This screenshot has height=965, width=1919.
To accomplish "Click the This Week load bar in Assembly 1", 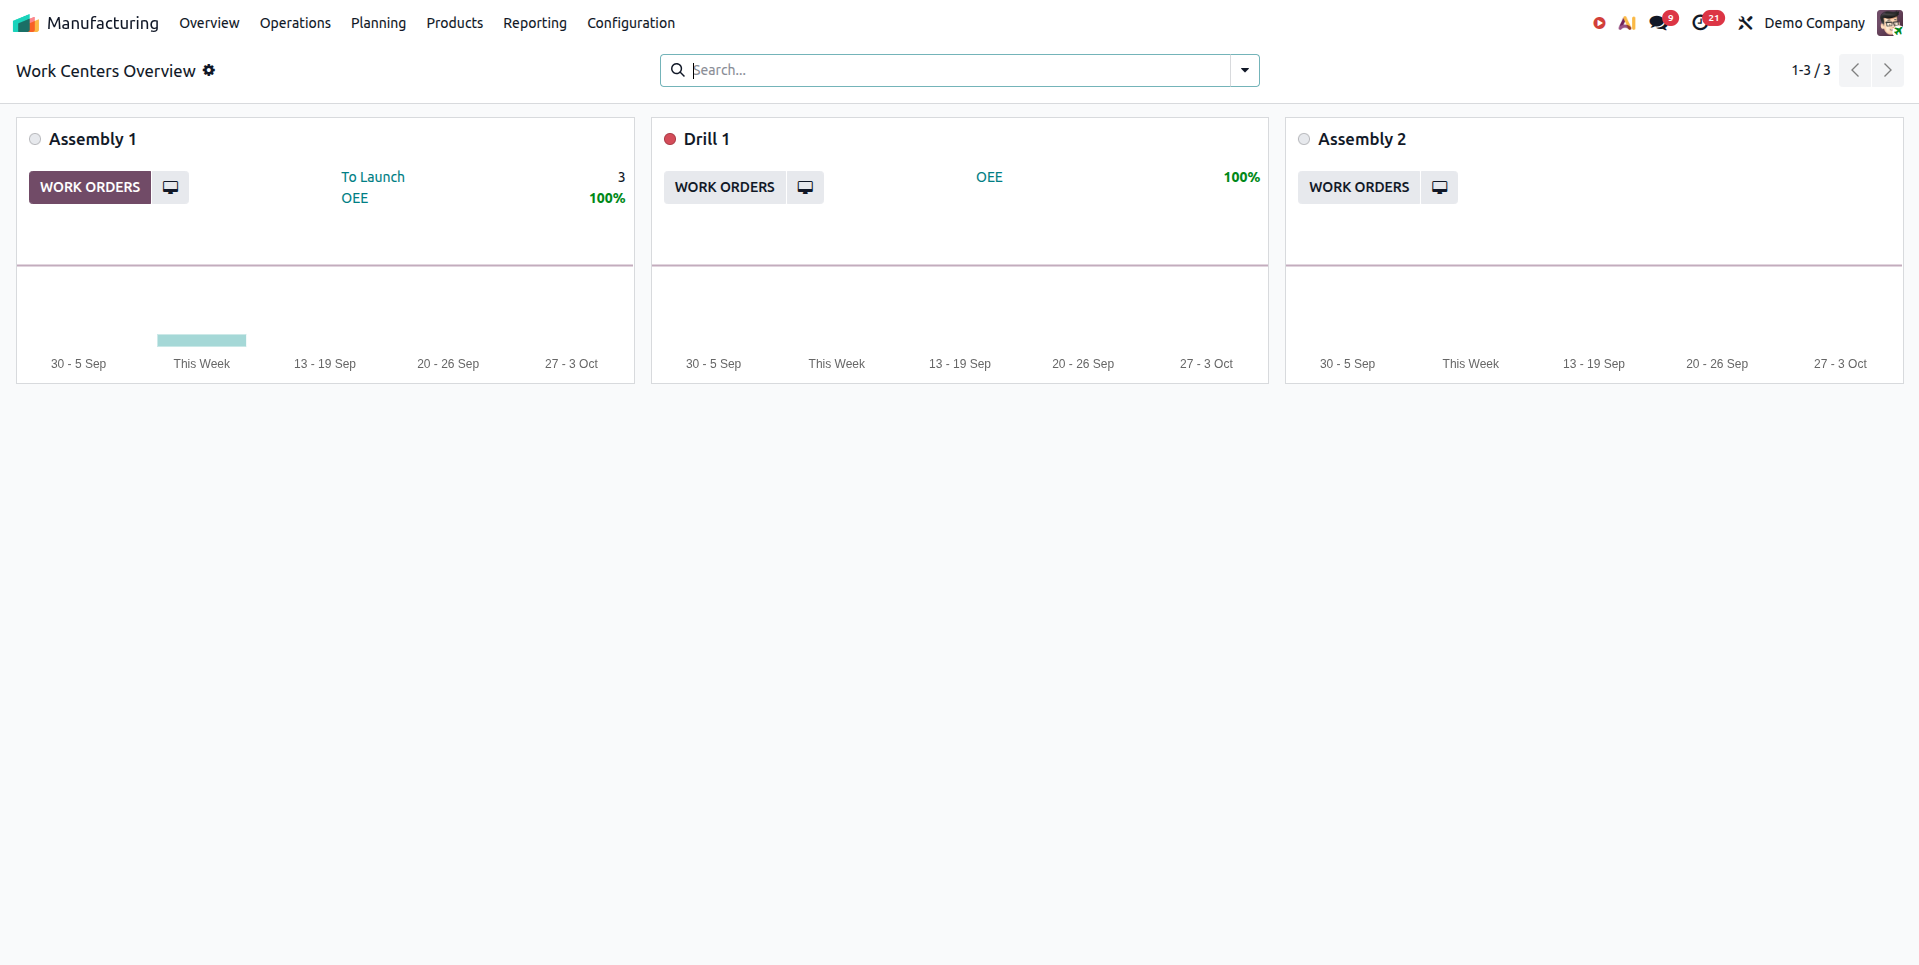I will (202, 340).
